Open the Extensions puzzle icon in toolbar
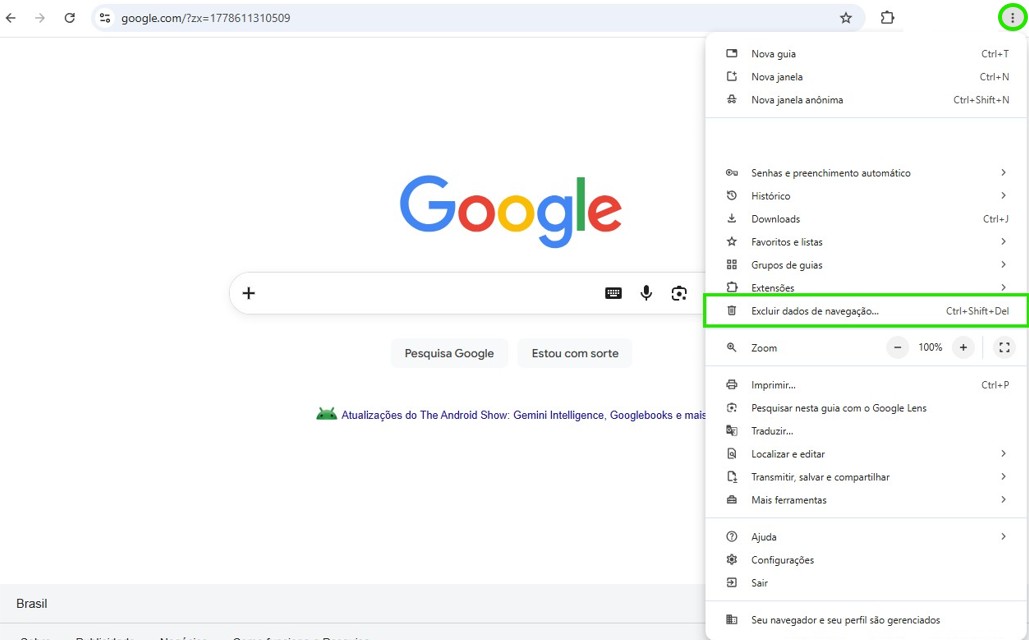 (887, 18)
